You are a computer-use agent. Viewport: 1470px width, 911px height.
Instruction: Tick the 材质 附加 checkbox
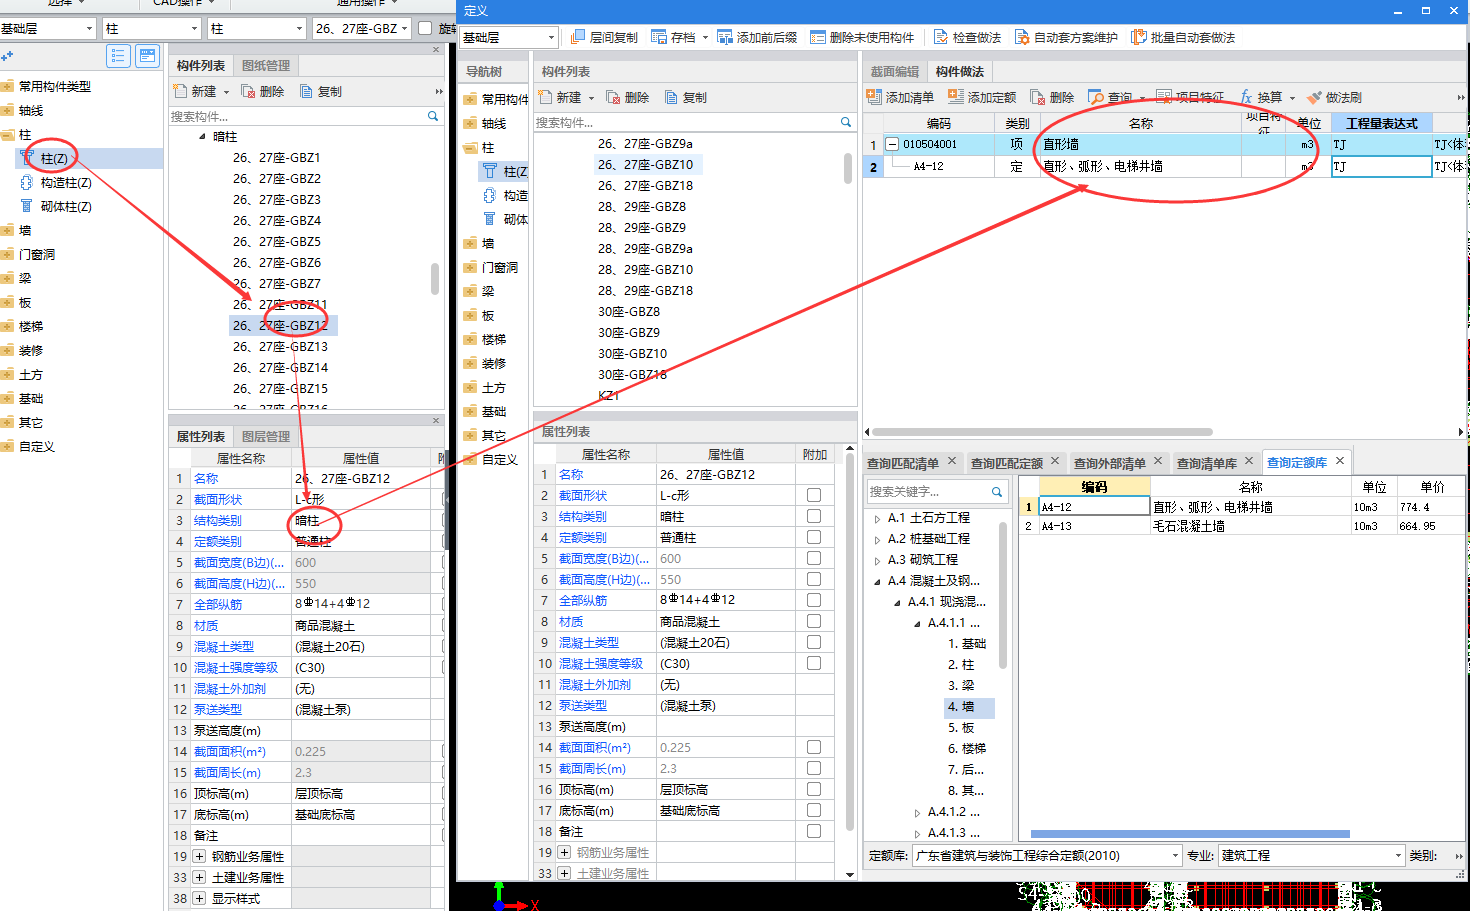814,621
